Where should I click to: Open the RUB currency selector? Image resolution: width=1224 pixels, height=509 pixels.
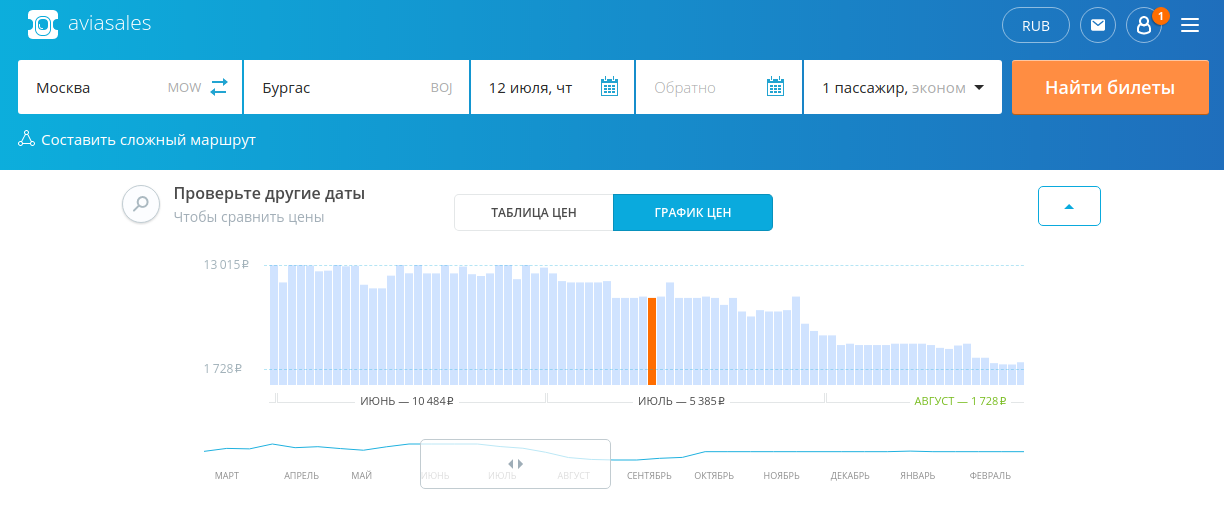[1036, 25]
